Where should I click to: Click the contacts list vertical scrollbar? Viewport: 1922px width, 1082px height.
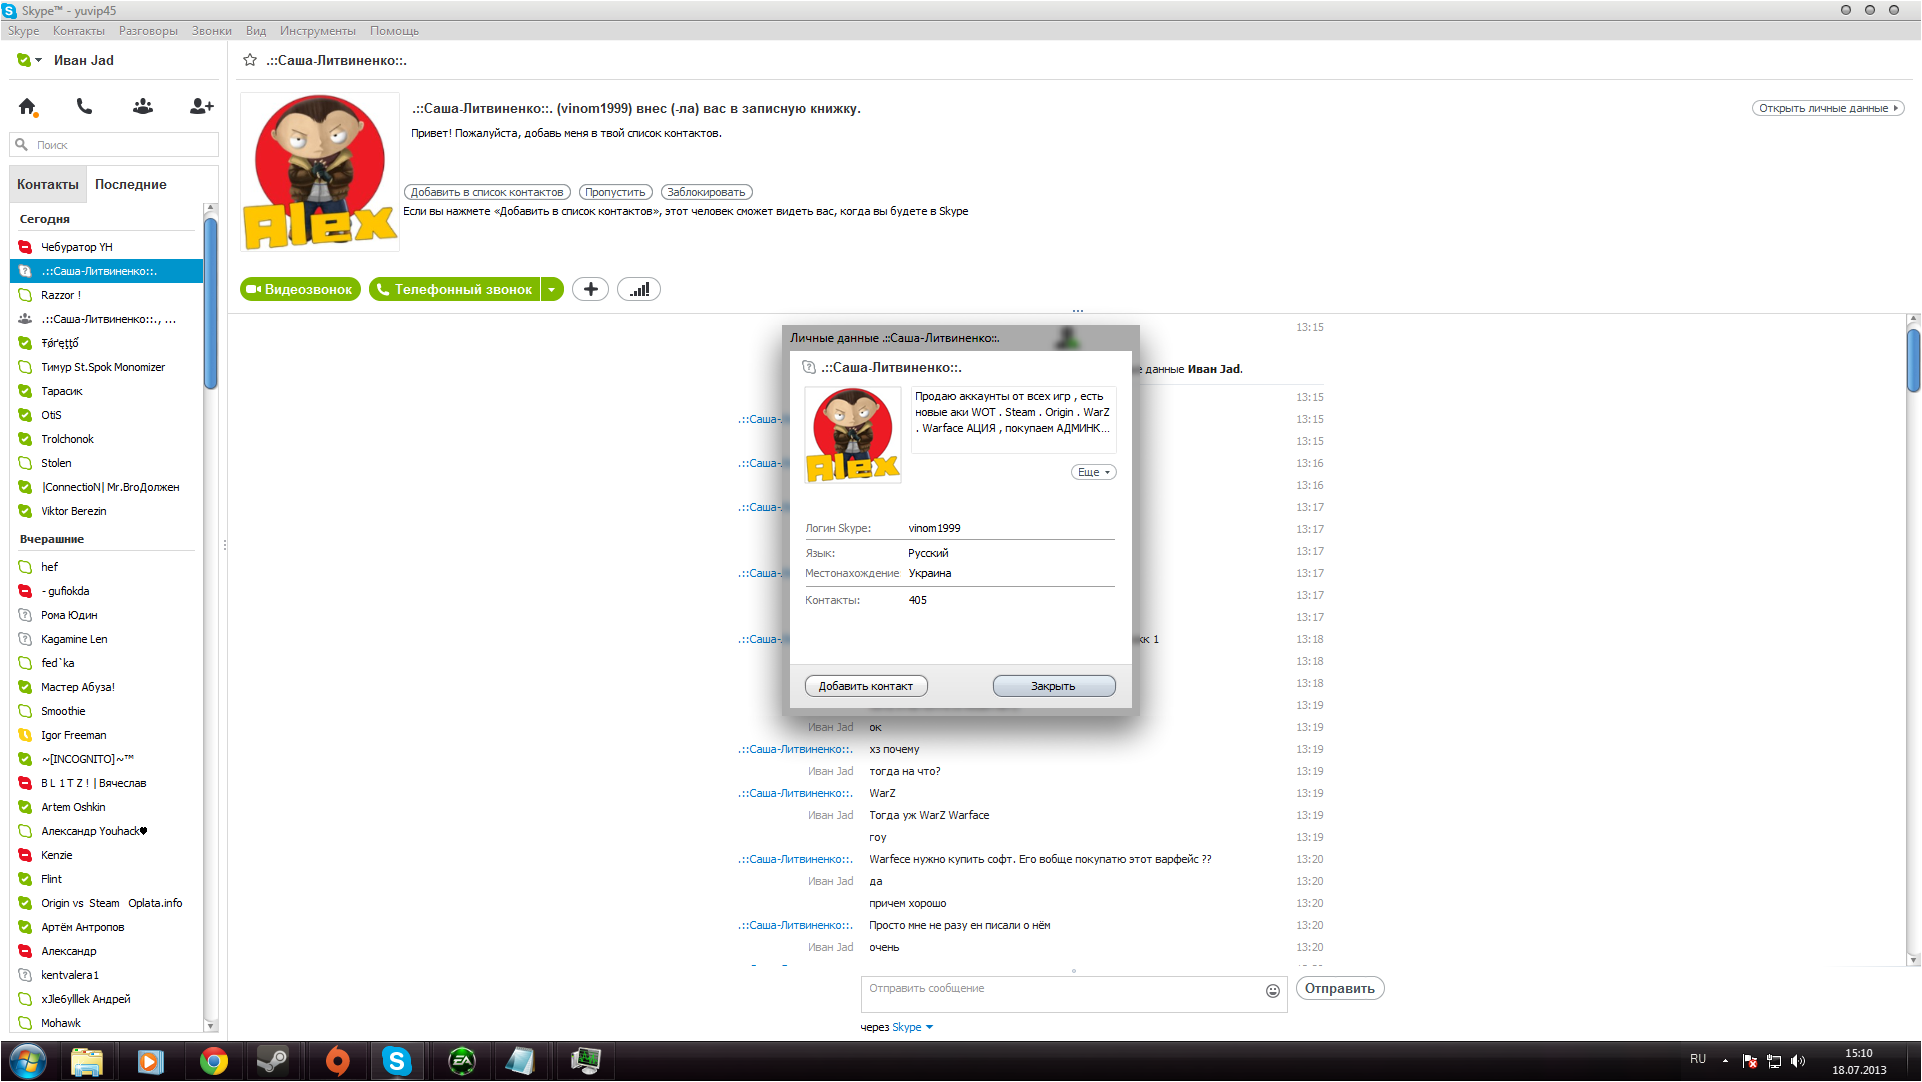coord(210,300)
